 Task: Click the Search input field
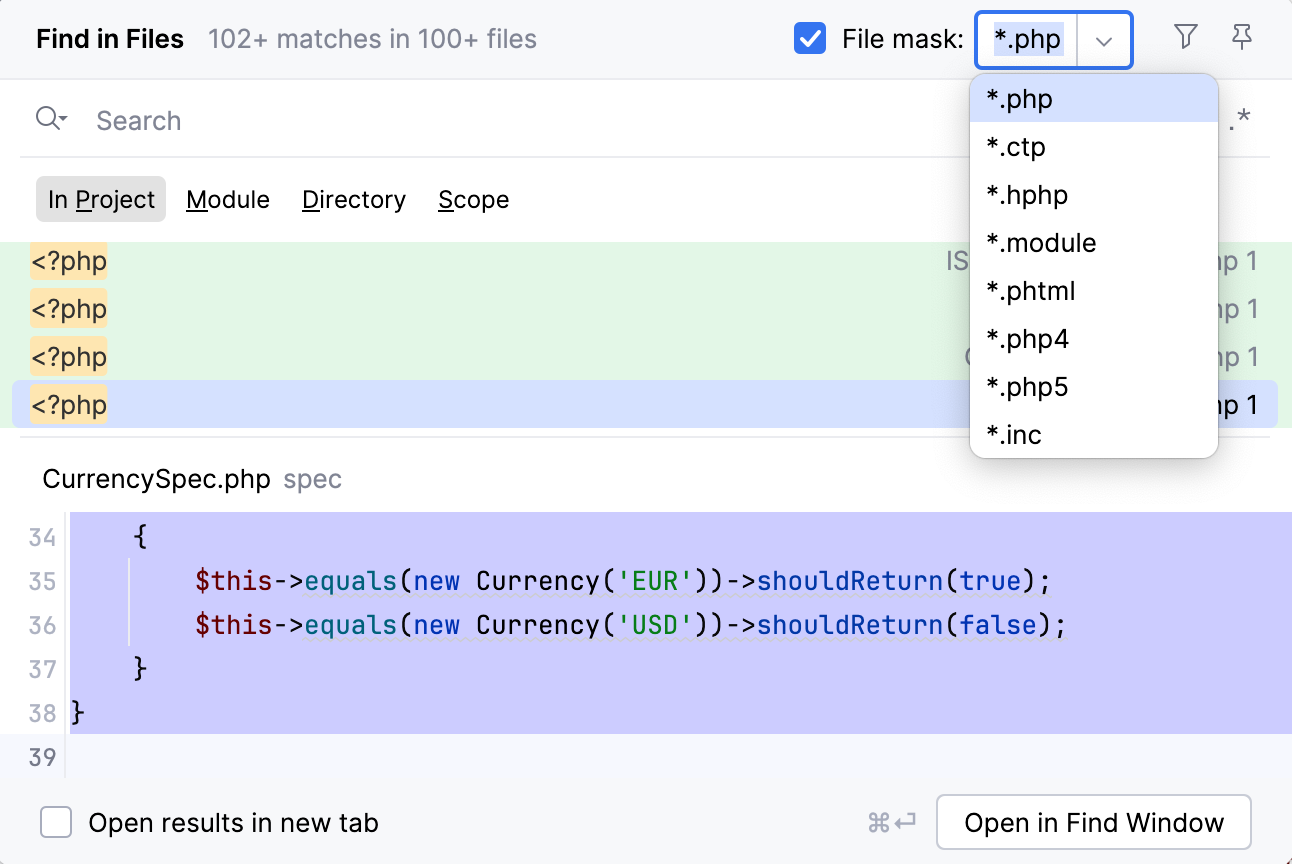[x=400, y=120]
